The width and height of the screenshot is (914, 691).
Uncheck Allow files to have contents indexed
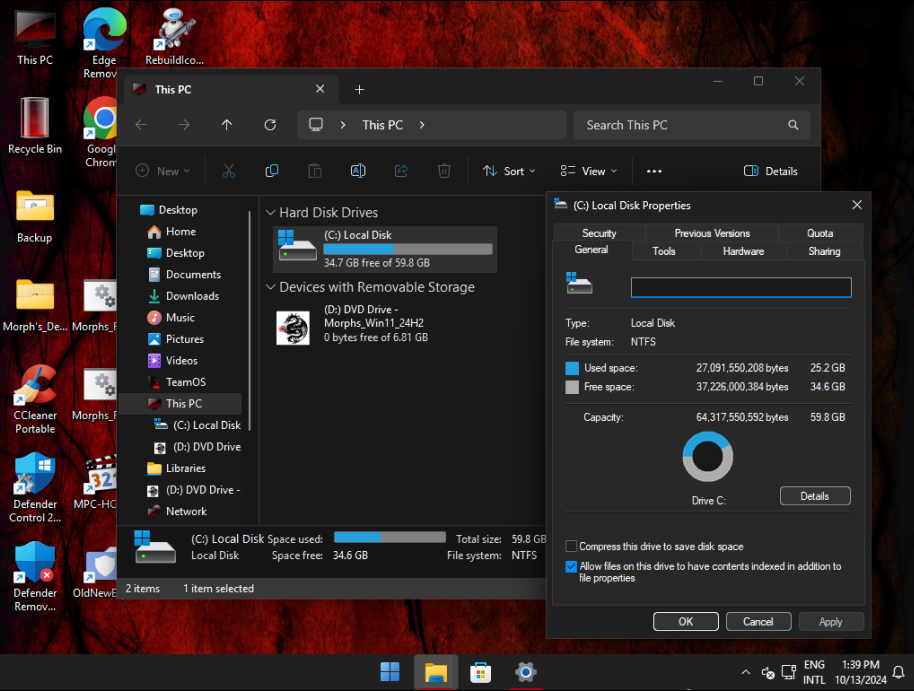[571, 566]
